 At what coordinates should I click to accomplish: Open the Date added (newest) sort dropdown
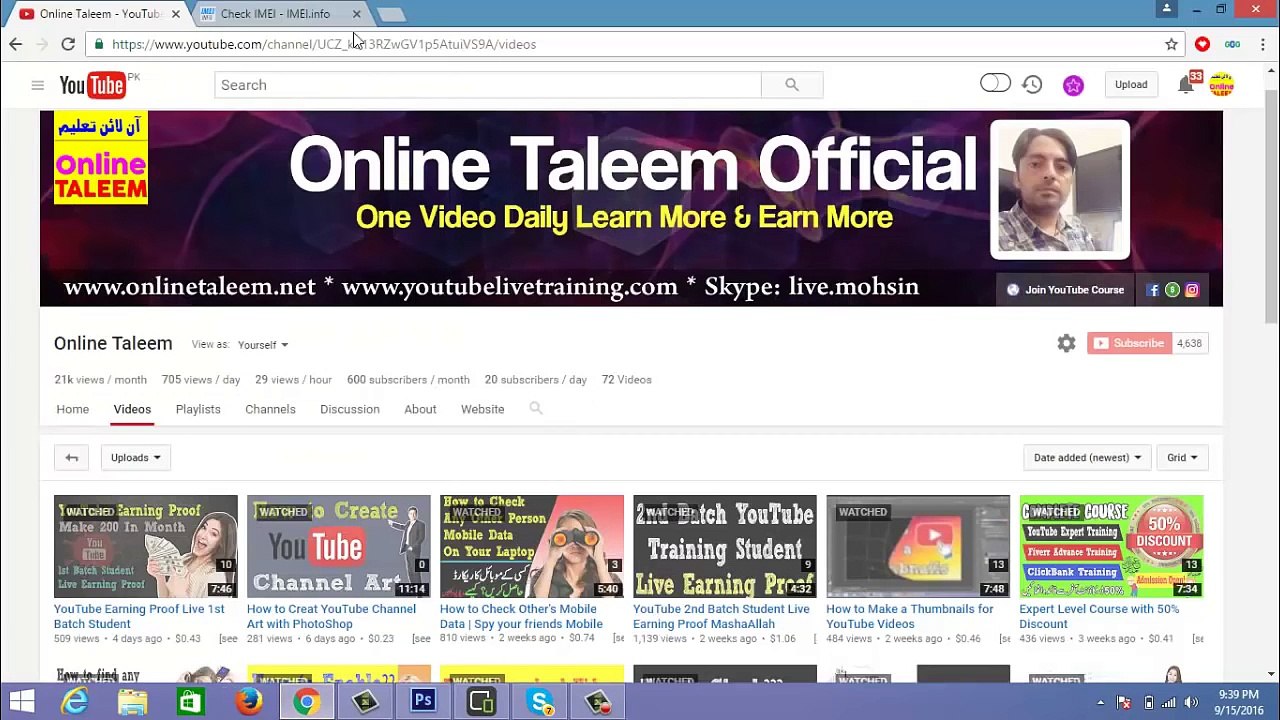point(1087,458)
